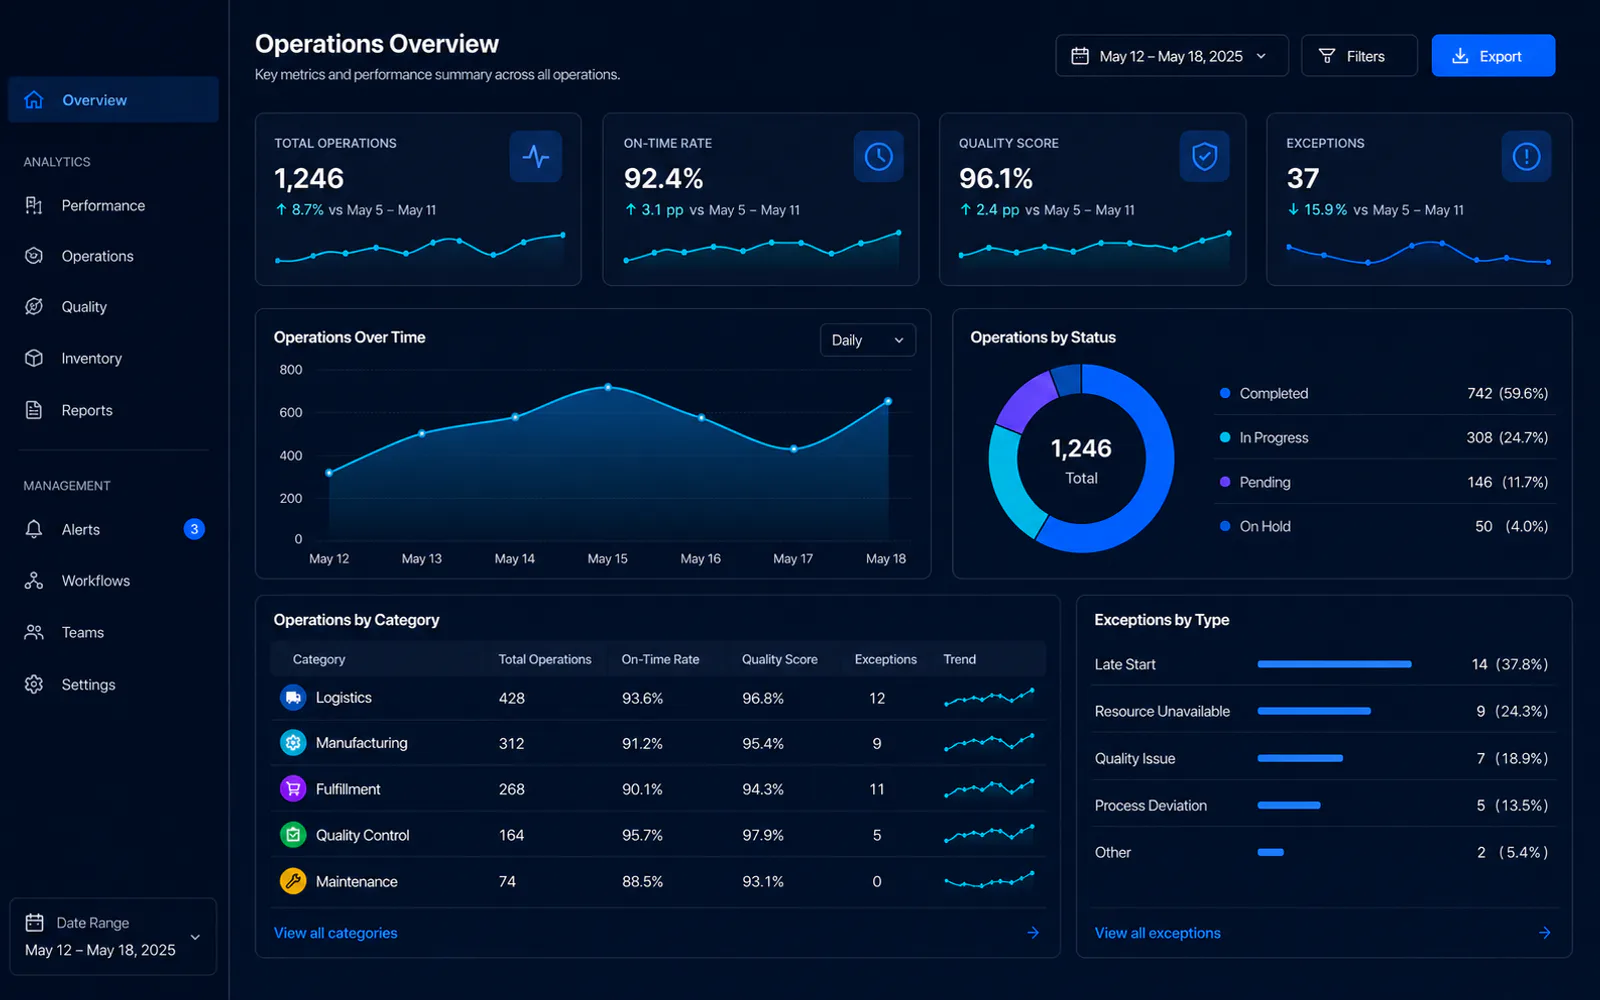Click the In Progress 308 (24.7%) row
1600x1000 pixels.
click(x=1384, y=438)
